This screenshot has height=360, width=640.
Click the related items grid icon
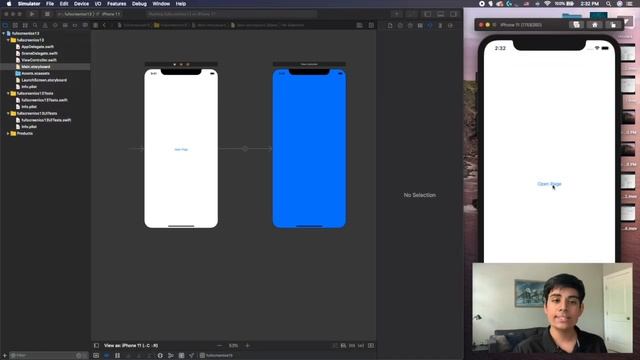96,25
